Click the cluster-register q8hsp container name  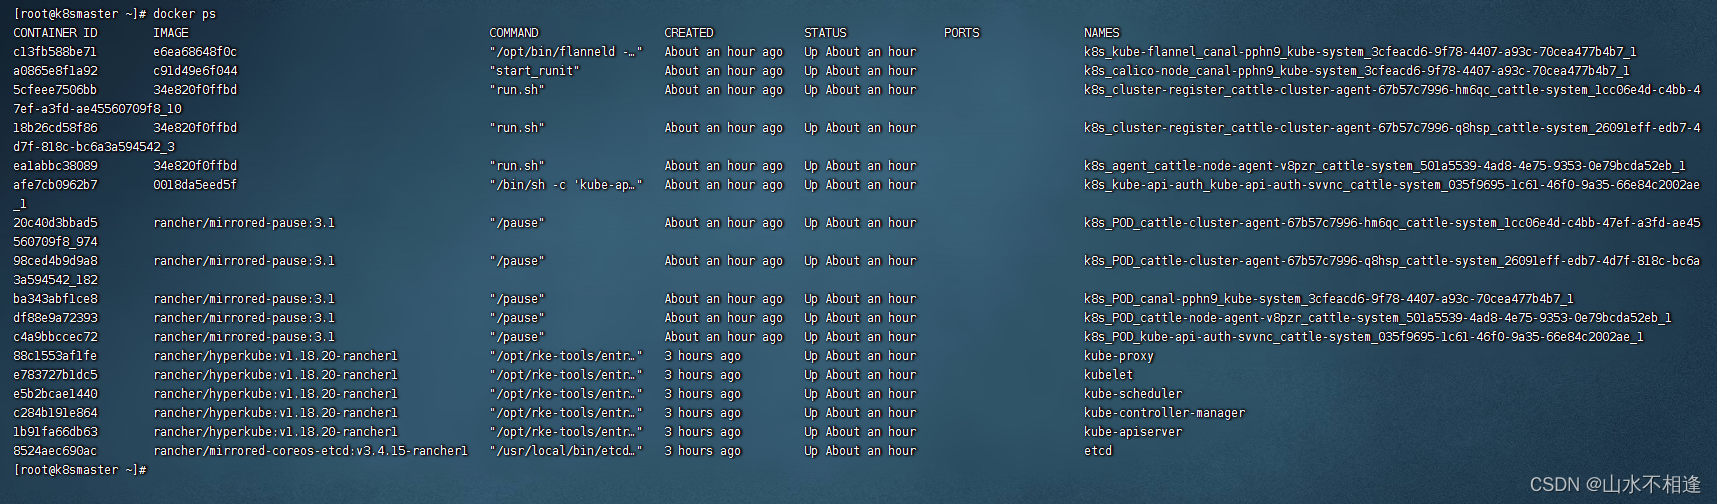[x=1392, y=128]
